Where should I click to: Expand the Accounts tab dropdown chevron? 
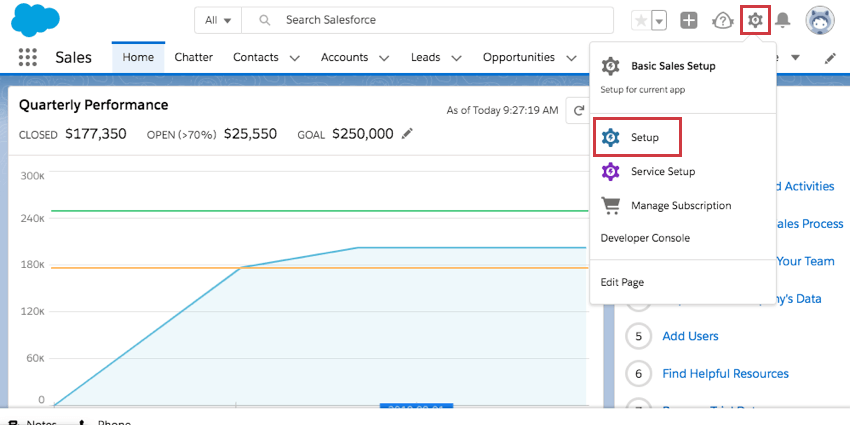click(384, 58)
